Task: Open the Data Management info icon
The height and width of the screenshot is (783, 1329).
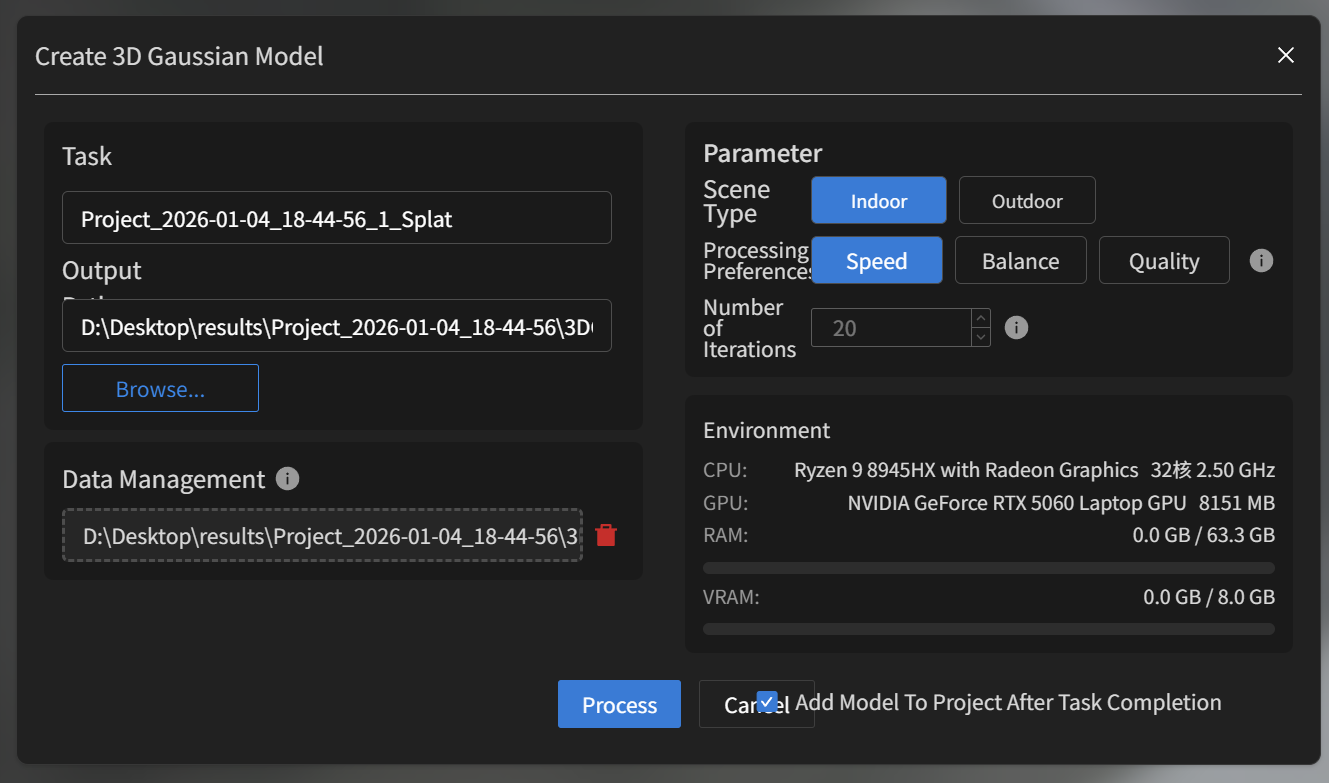Action: [287, 479]
